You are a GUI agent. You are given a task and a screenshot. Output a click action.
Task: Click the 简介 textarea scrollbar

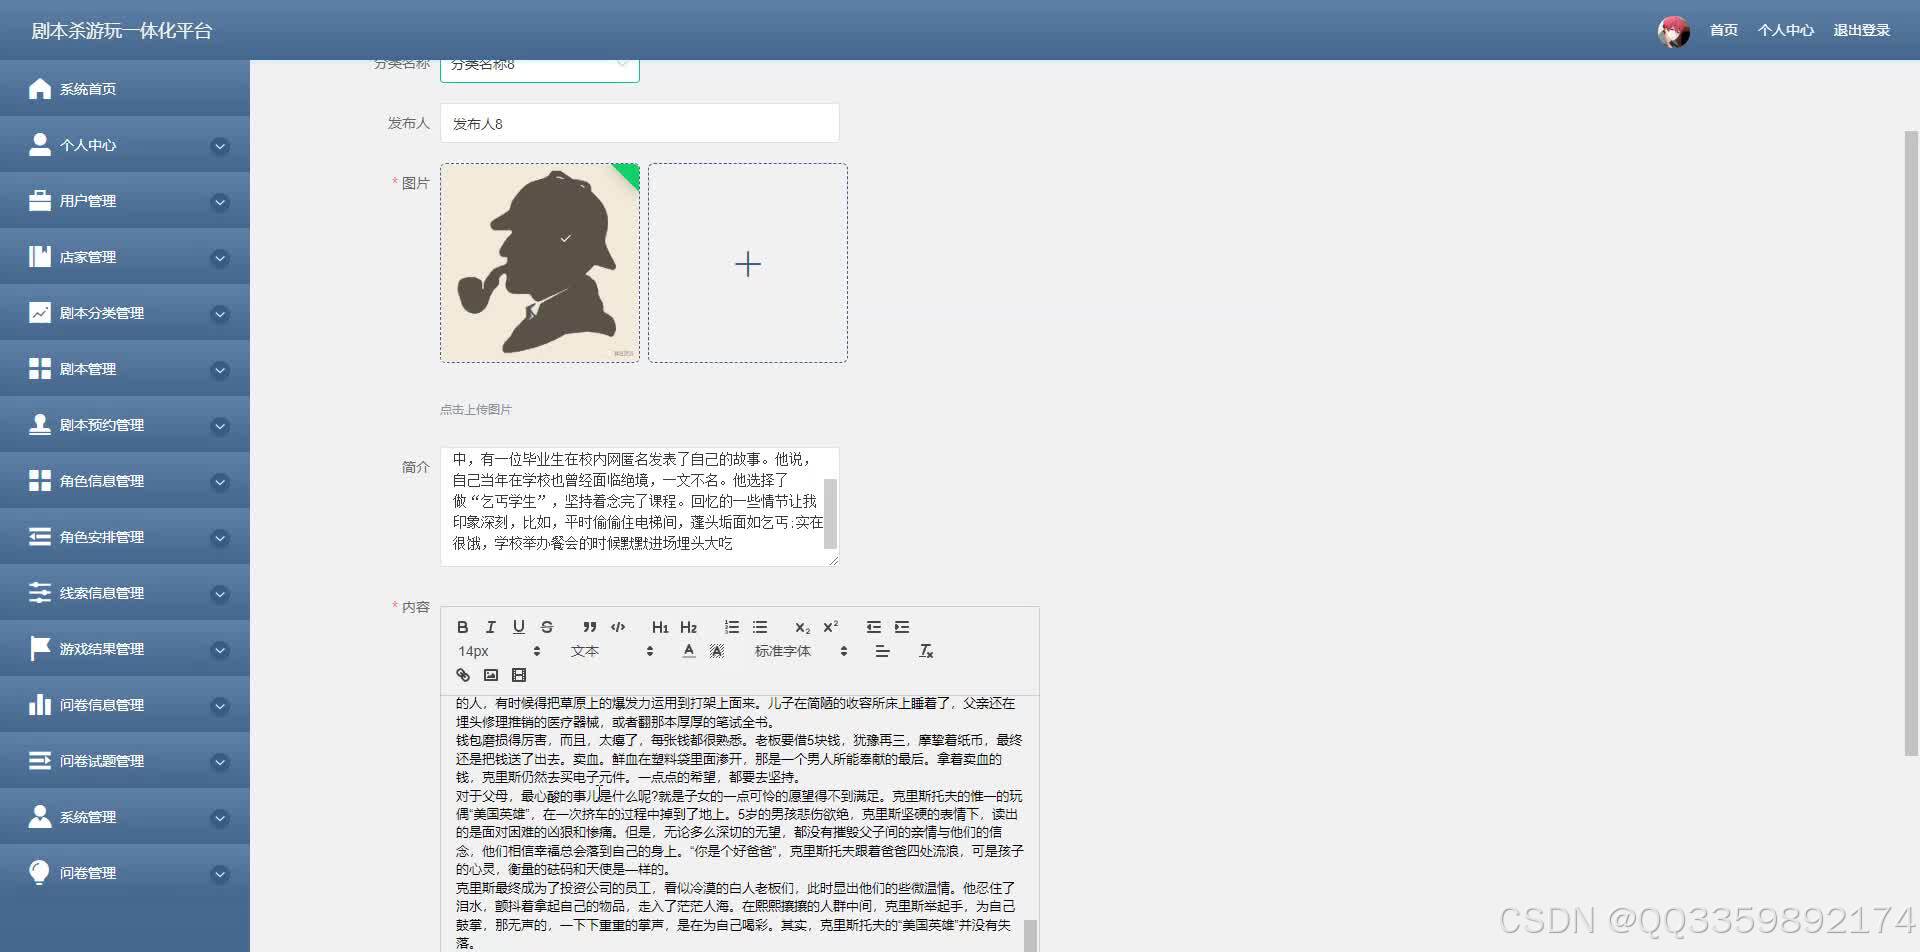pyautogui.click(x=830, y=513)
